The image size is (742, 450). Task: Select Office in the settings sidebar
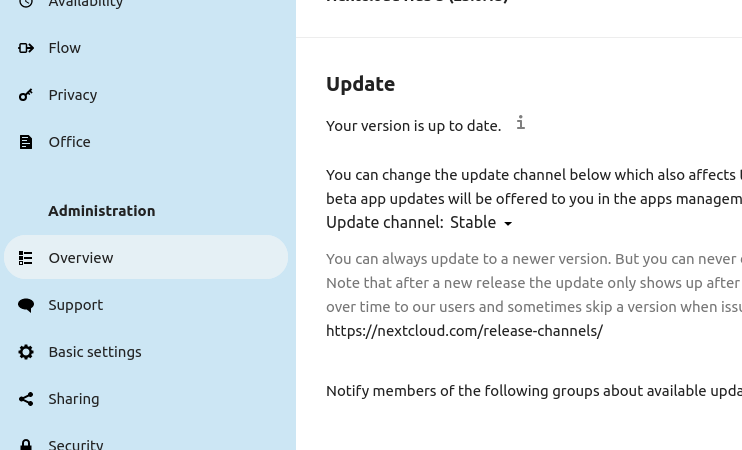click(70, 142)
